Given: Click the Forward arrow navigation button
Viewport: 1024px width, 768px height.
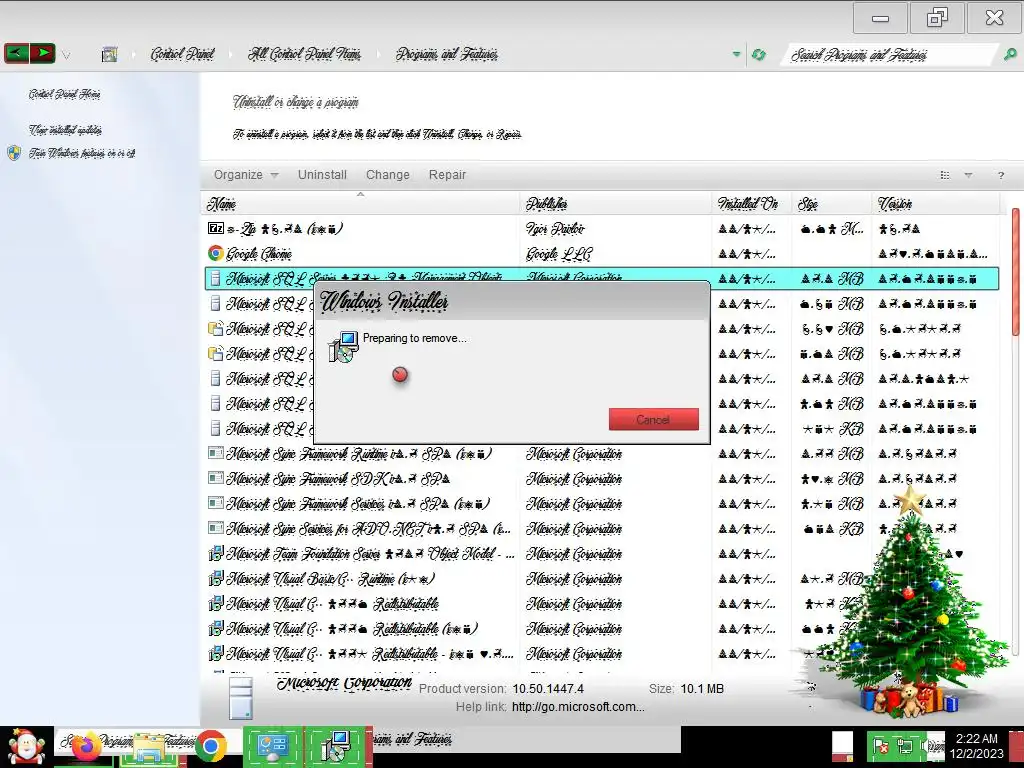Looking at the screenshot, I should point(42,53).
